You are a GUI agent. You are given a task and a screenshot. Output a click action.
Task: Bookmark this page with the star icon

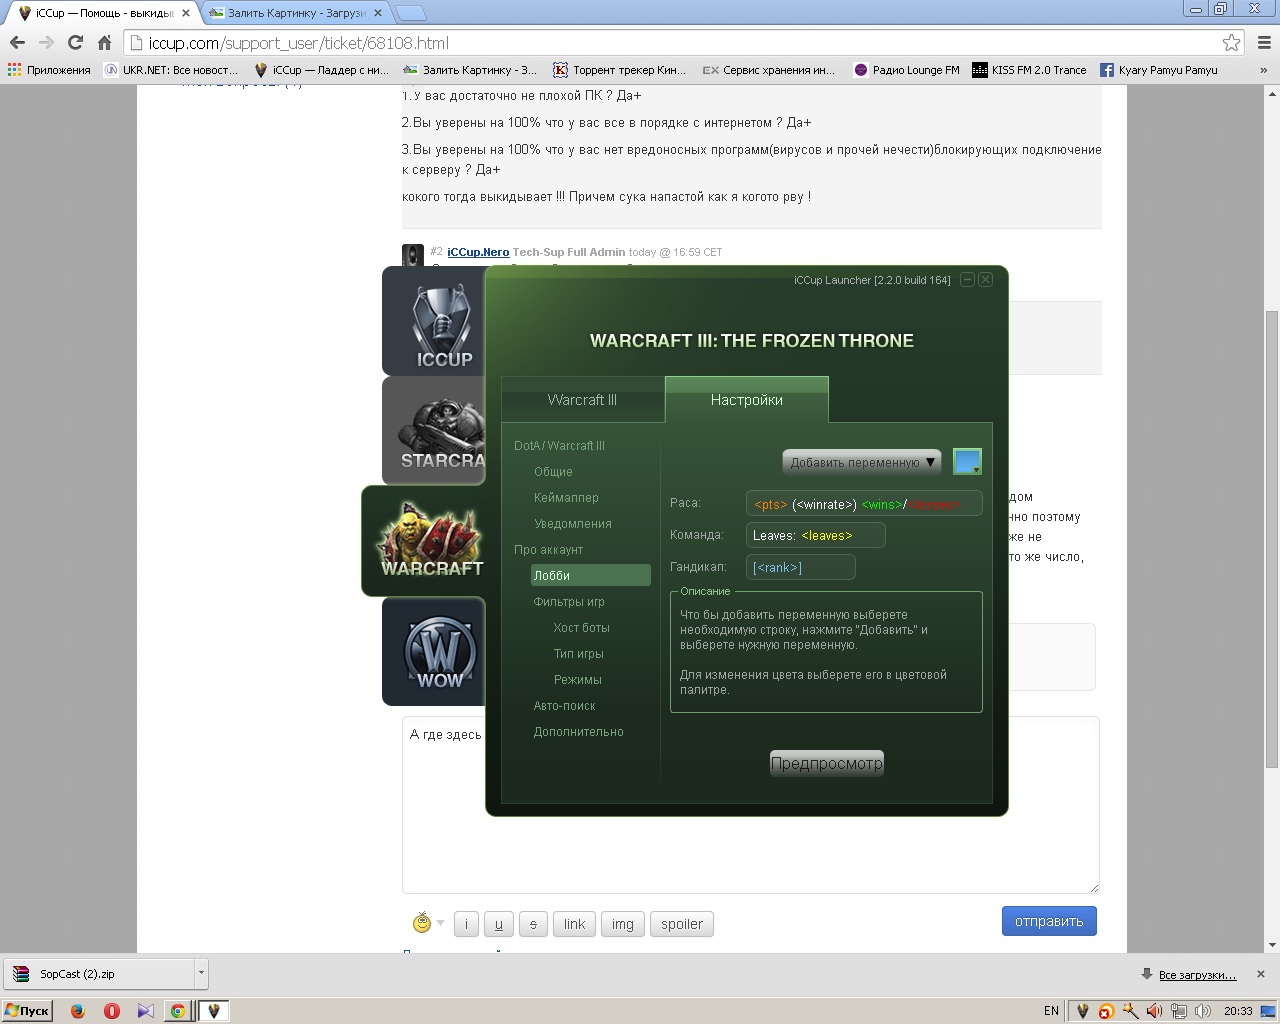1231,42
